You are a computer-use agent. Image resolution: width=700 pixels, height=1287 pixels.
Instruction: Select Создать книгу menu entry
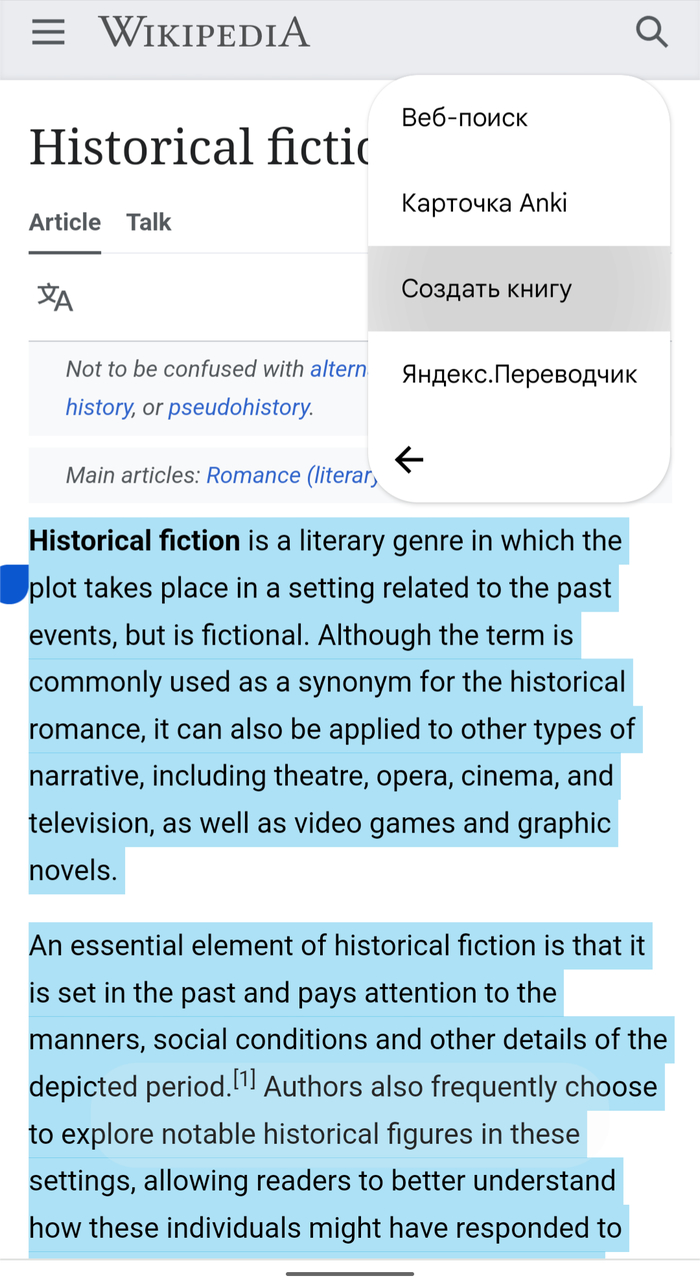pos(486,289)
